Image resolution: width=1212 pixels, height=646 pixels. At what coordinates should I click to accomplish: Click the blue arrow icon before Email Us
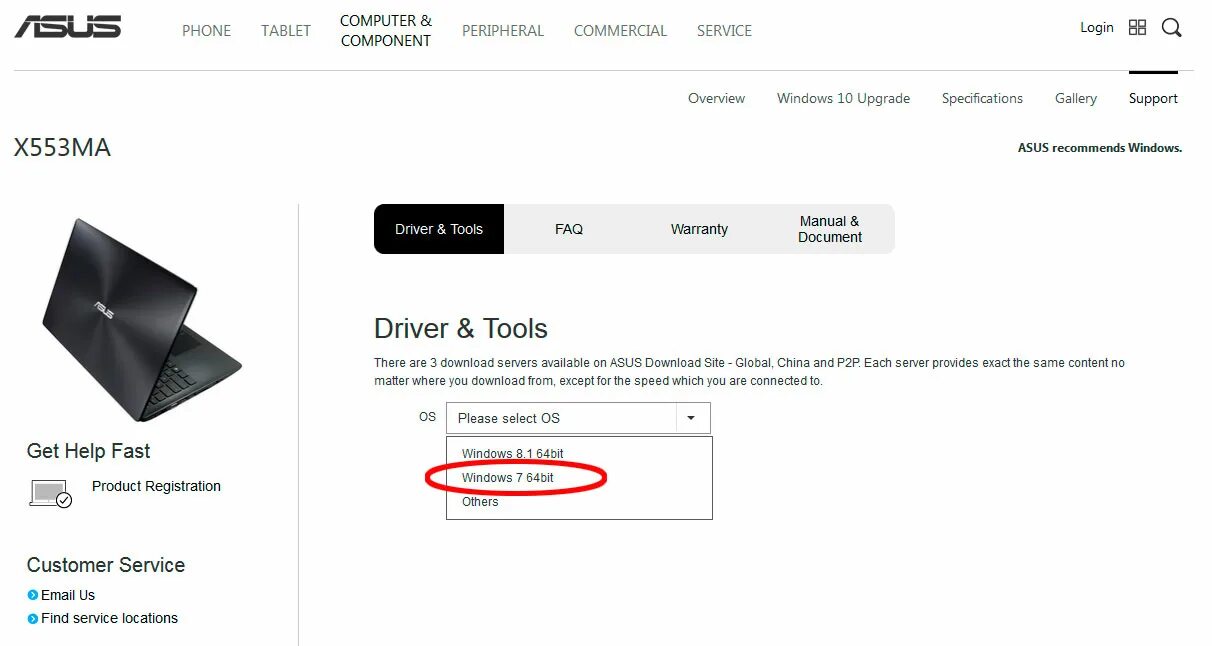point(33,594)
